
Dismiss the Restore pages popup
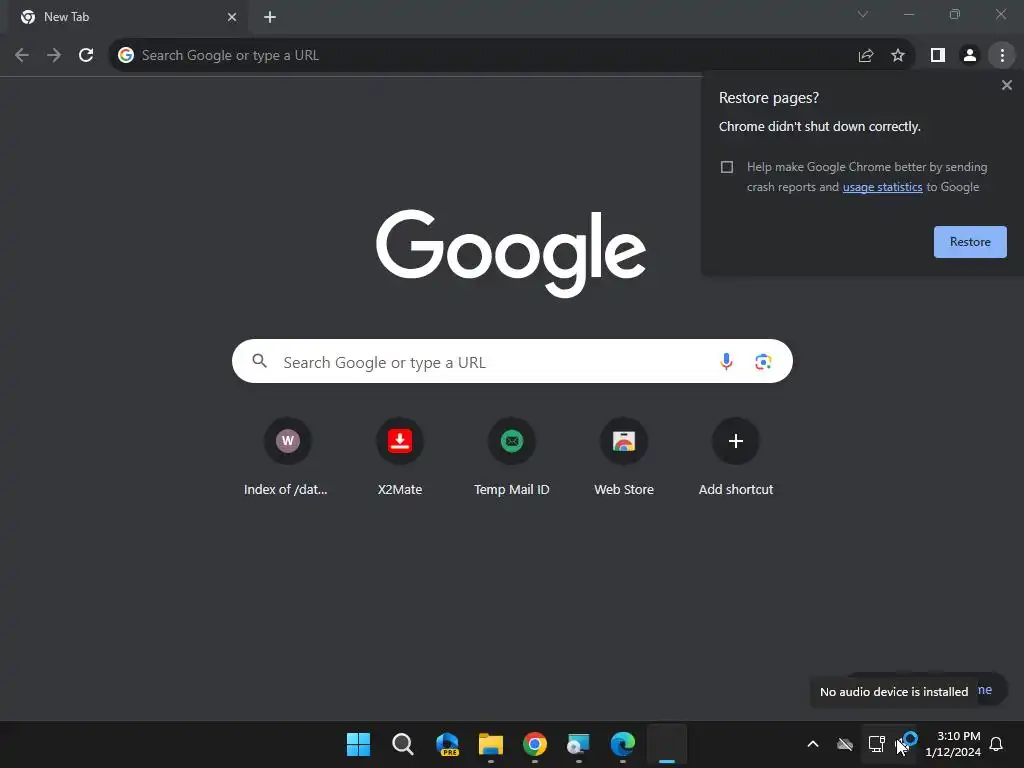[1006, 85]
